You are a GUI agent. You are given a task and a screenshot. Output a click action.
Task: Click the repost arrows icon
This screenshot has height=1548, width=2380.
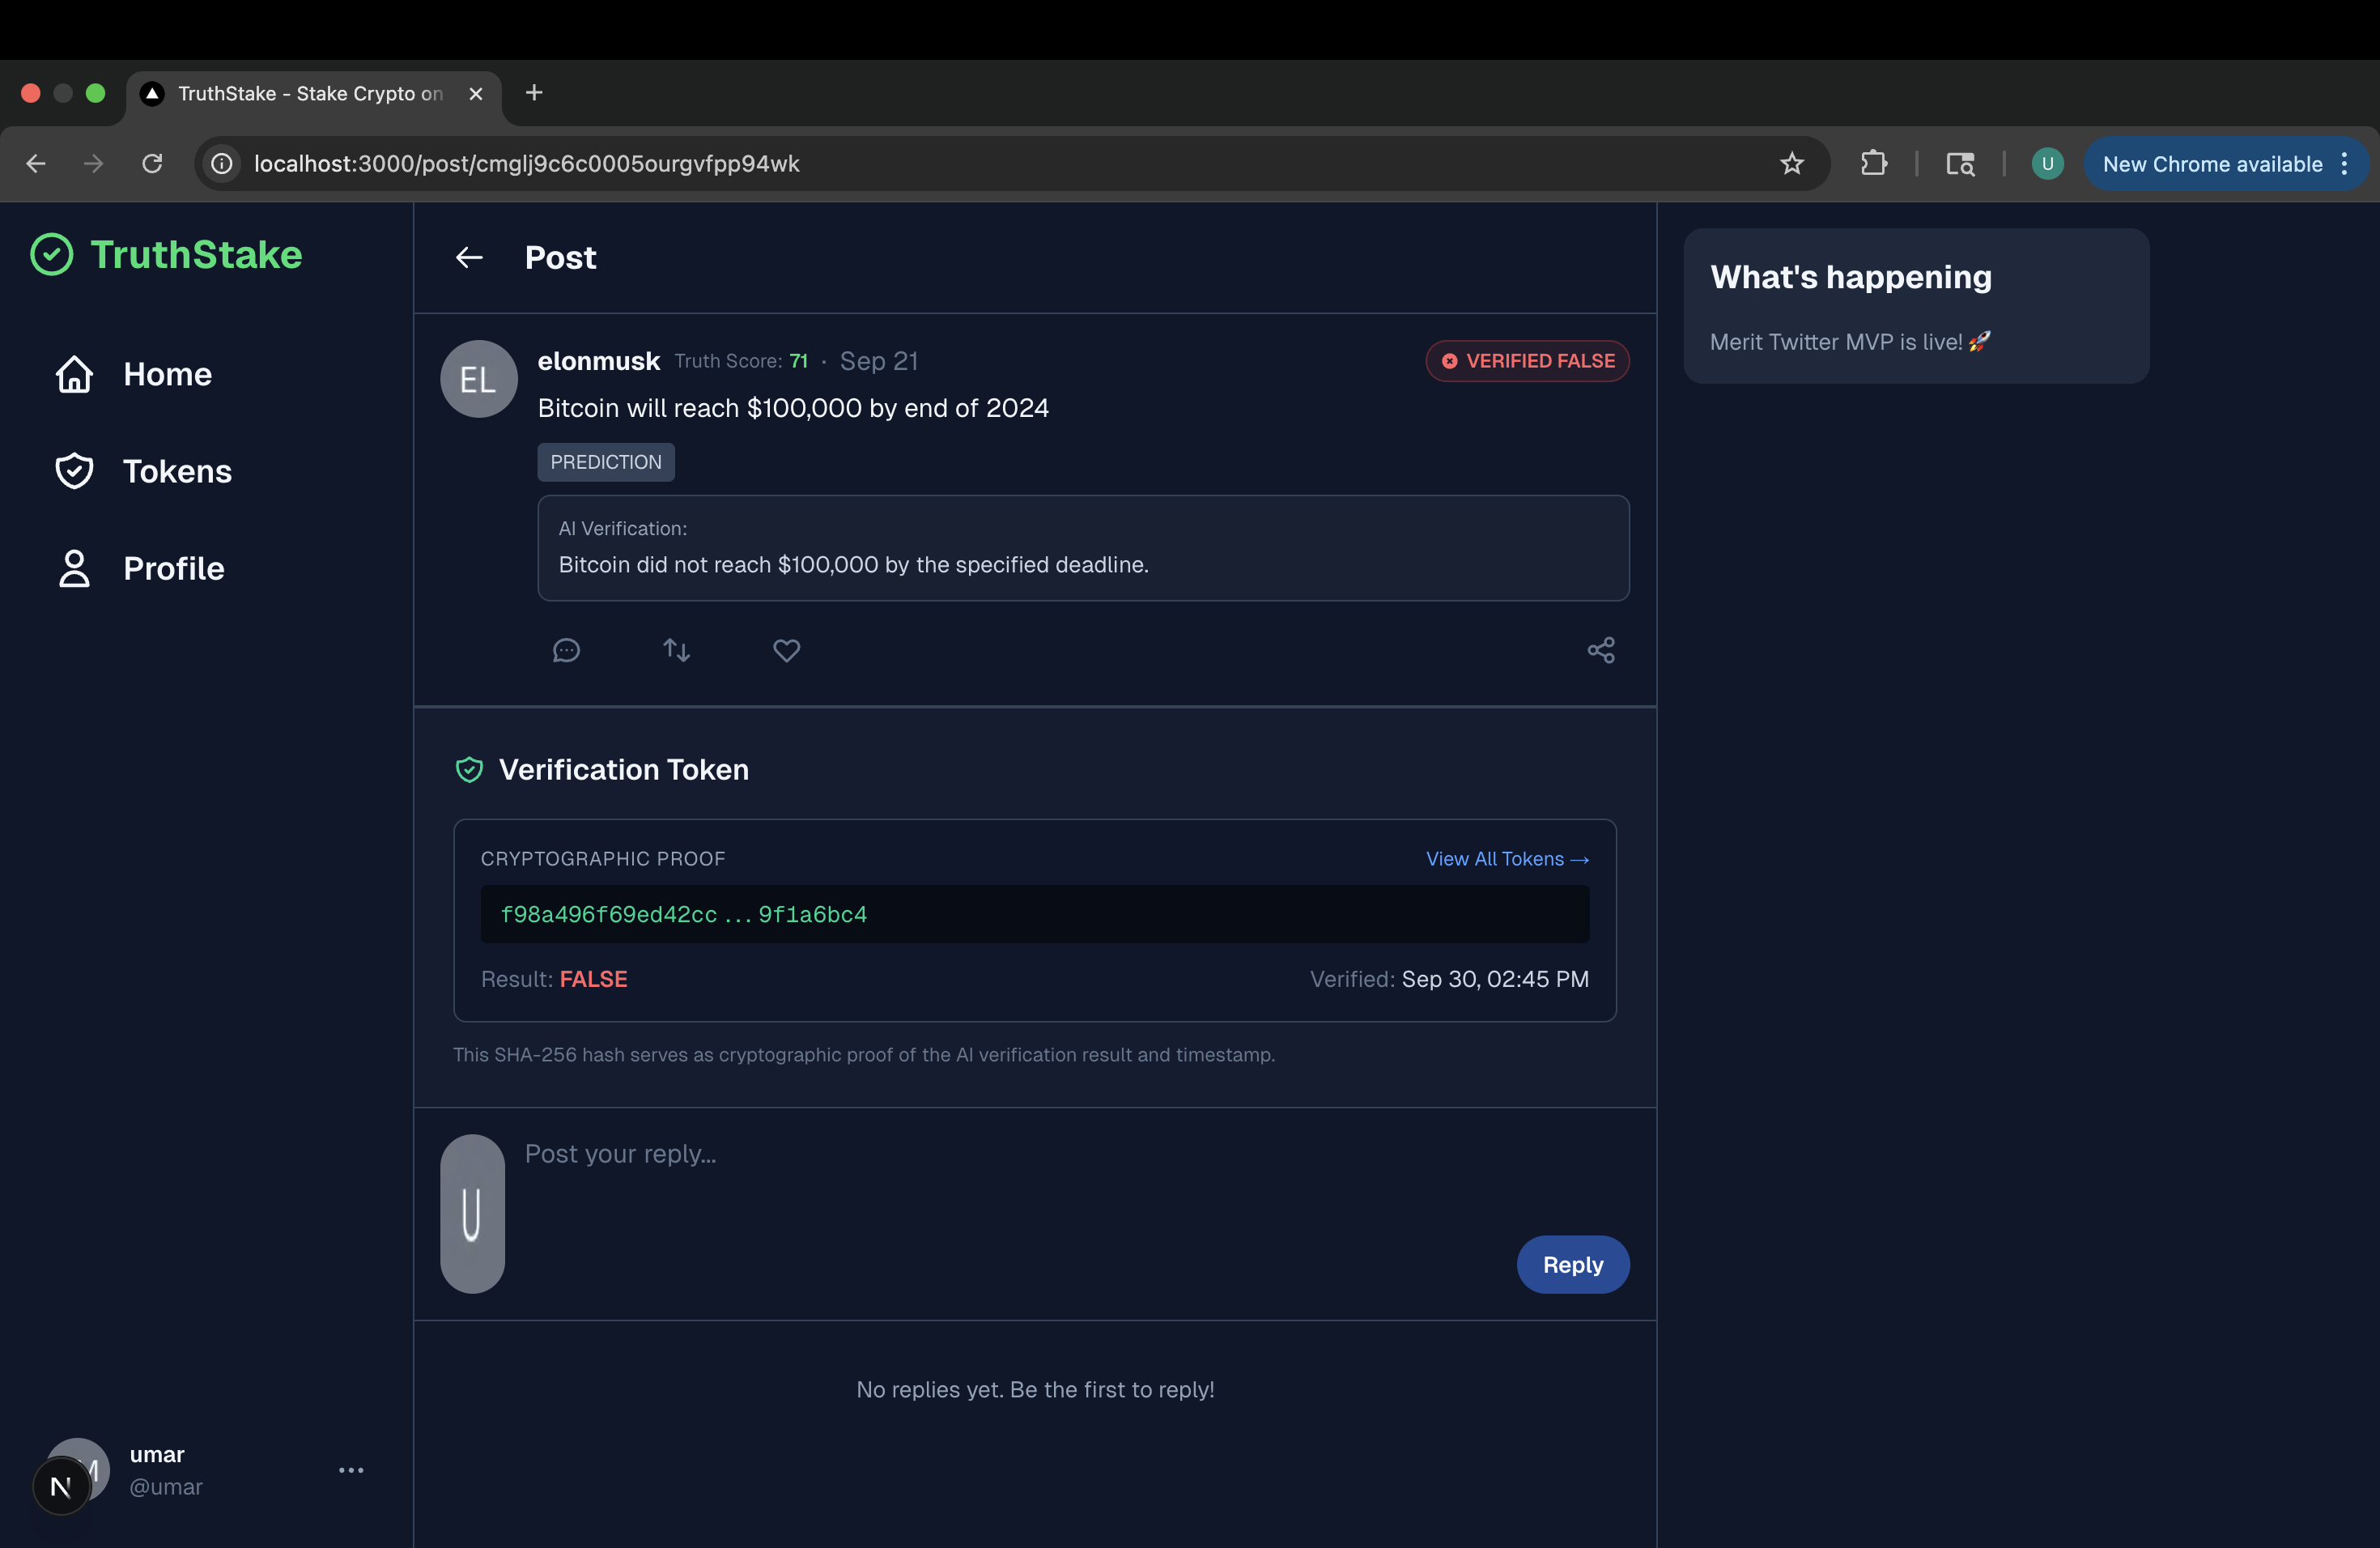click(677, 651)
